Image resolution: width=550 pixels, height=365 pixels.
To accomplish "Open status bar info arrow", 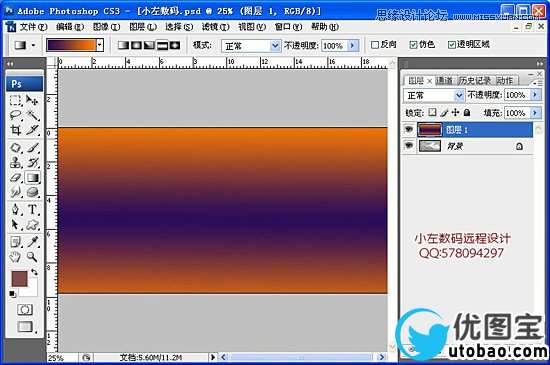I will coord(213,357).
